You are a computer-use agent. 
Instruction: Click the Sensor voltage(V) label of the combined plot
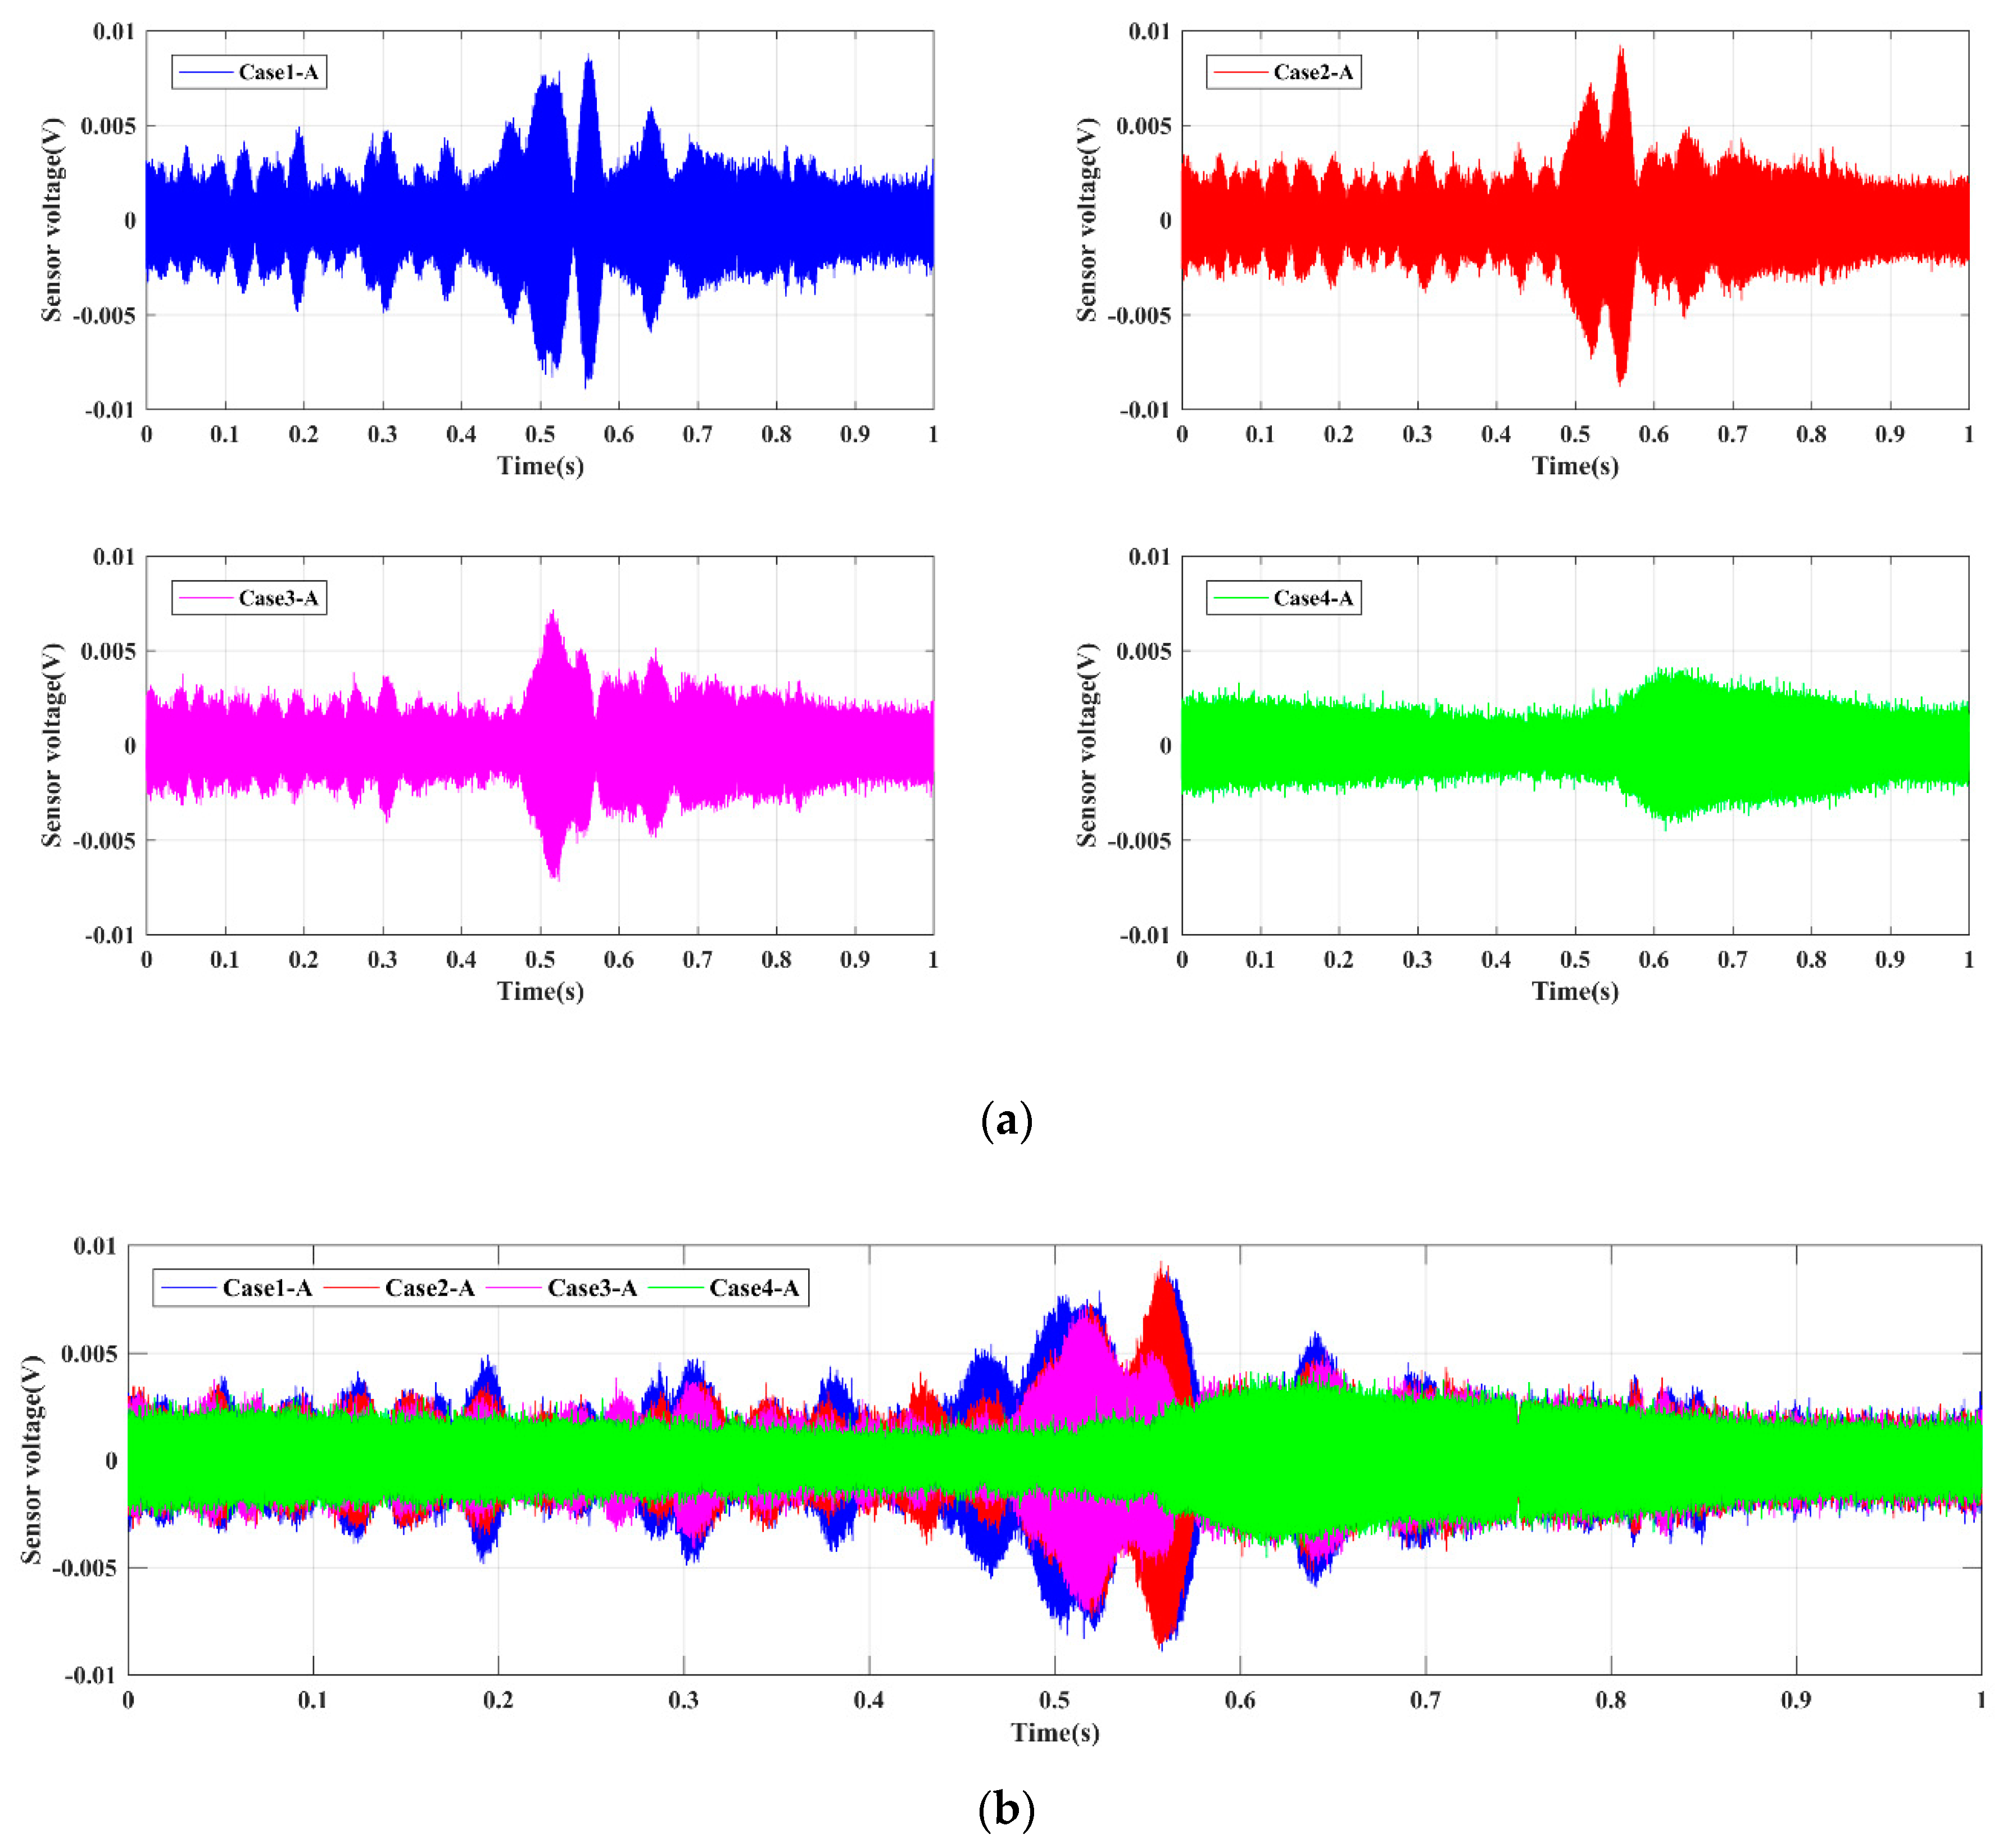coord(32,1460)
